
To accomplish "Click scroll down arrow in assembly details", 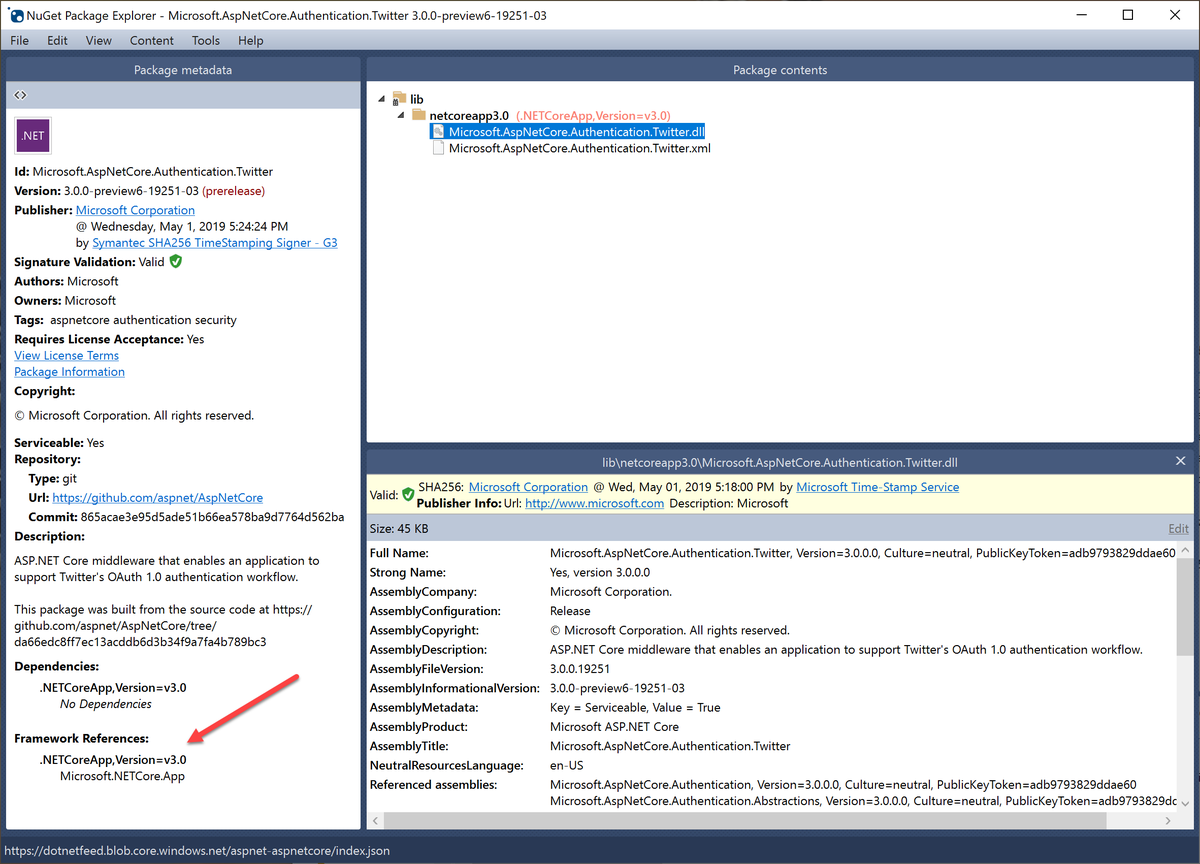I will (x=1184, y=804).
